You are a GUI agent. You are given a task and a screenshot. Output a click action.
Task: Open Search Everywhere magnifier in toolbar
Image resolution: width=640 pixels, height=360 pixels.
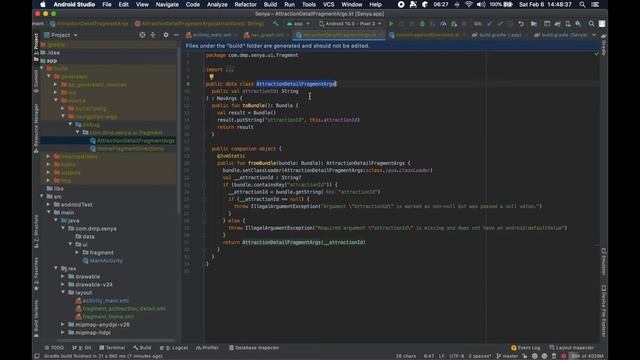click(591, 24)
